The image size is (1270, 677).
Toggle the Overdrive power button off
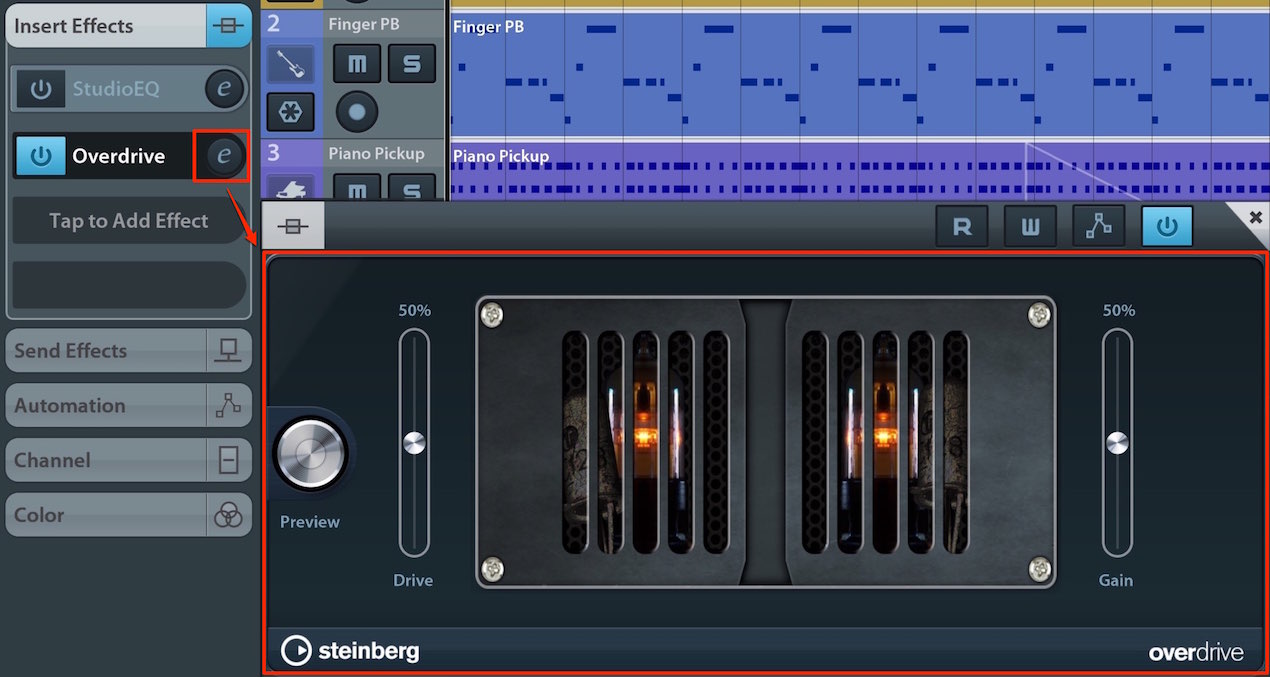[40, 156]
